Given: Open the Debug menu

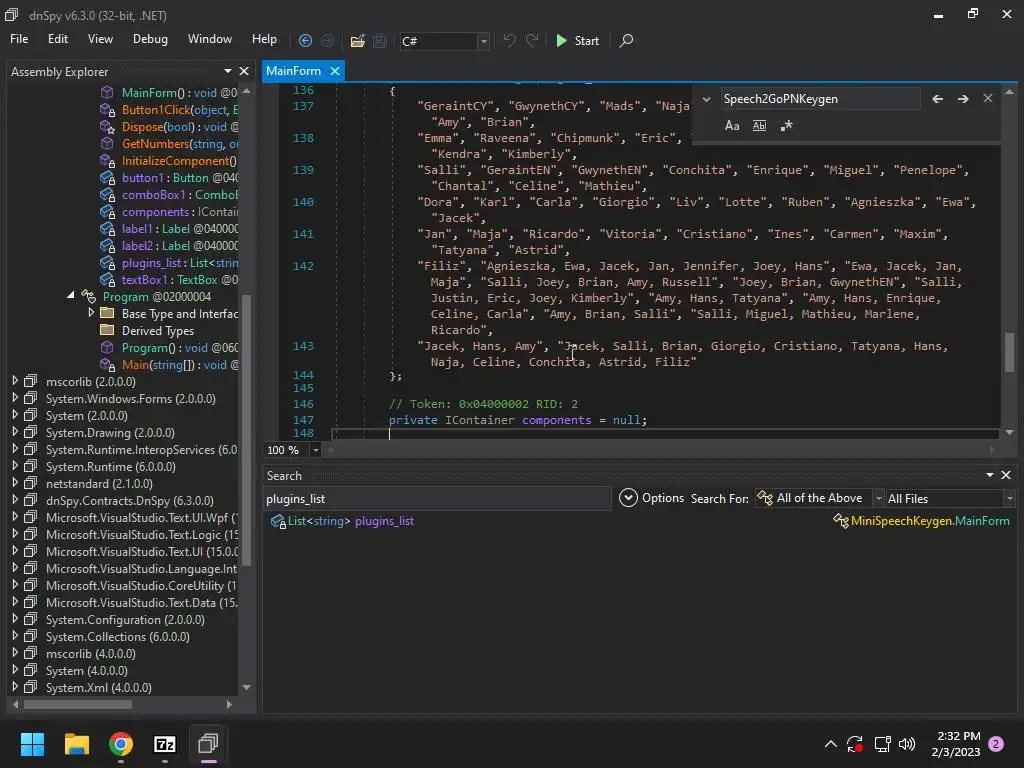Looking at the screenshot, I should click(150, 39).
